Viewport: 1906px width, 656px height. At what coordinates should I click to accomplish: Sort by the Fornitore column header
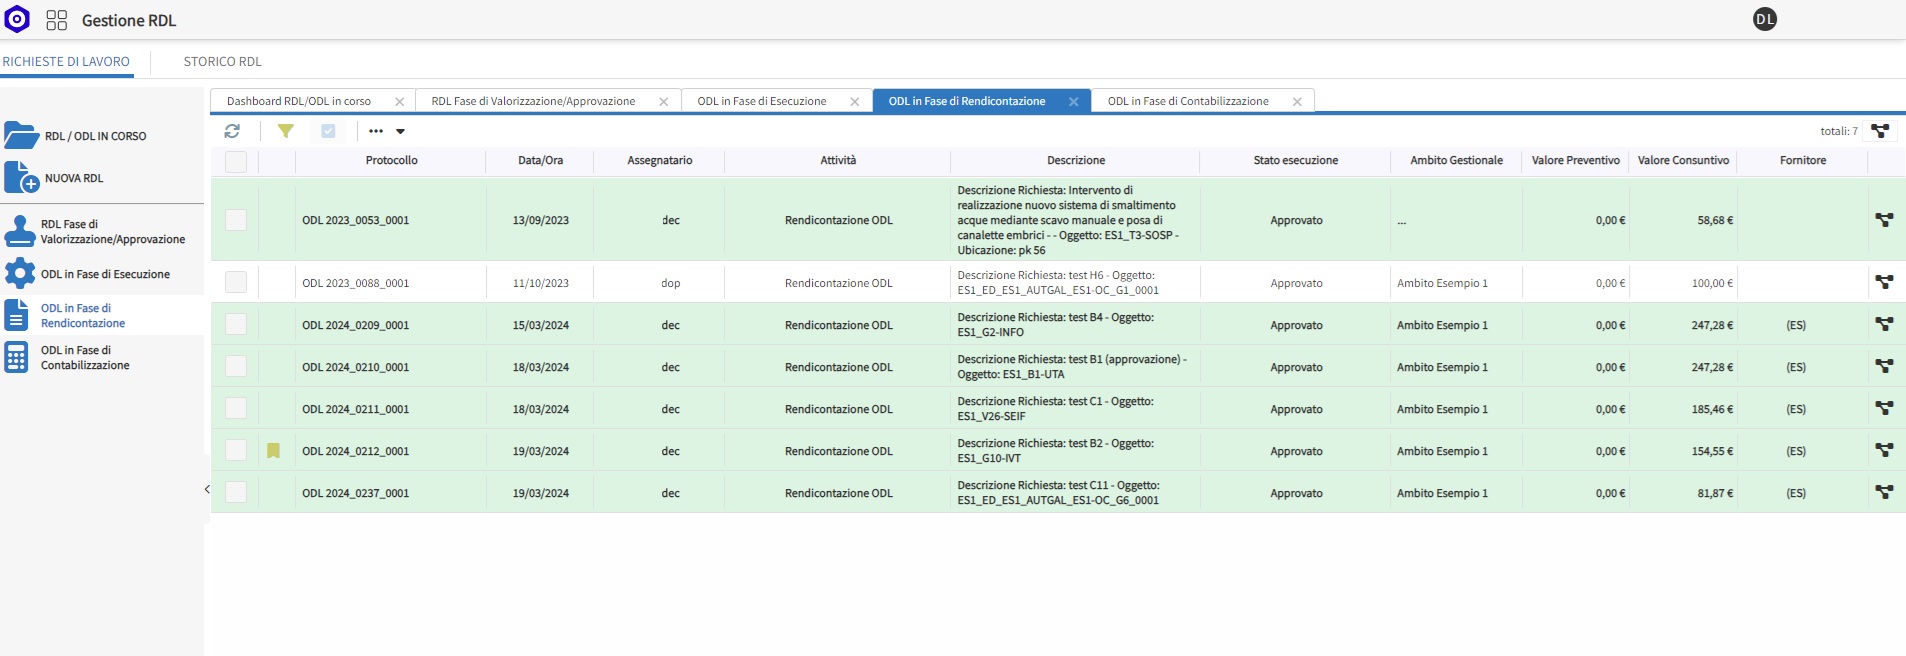coord(1803,160)
